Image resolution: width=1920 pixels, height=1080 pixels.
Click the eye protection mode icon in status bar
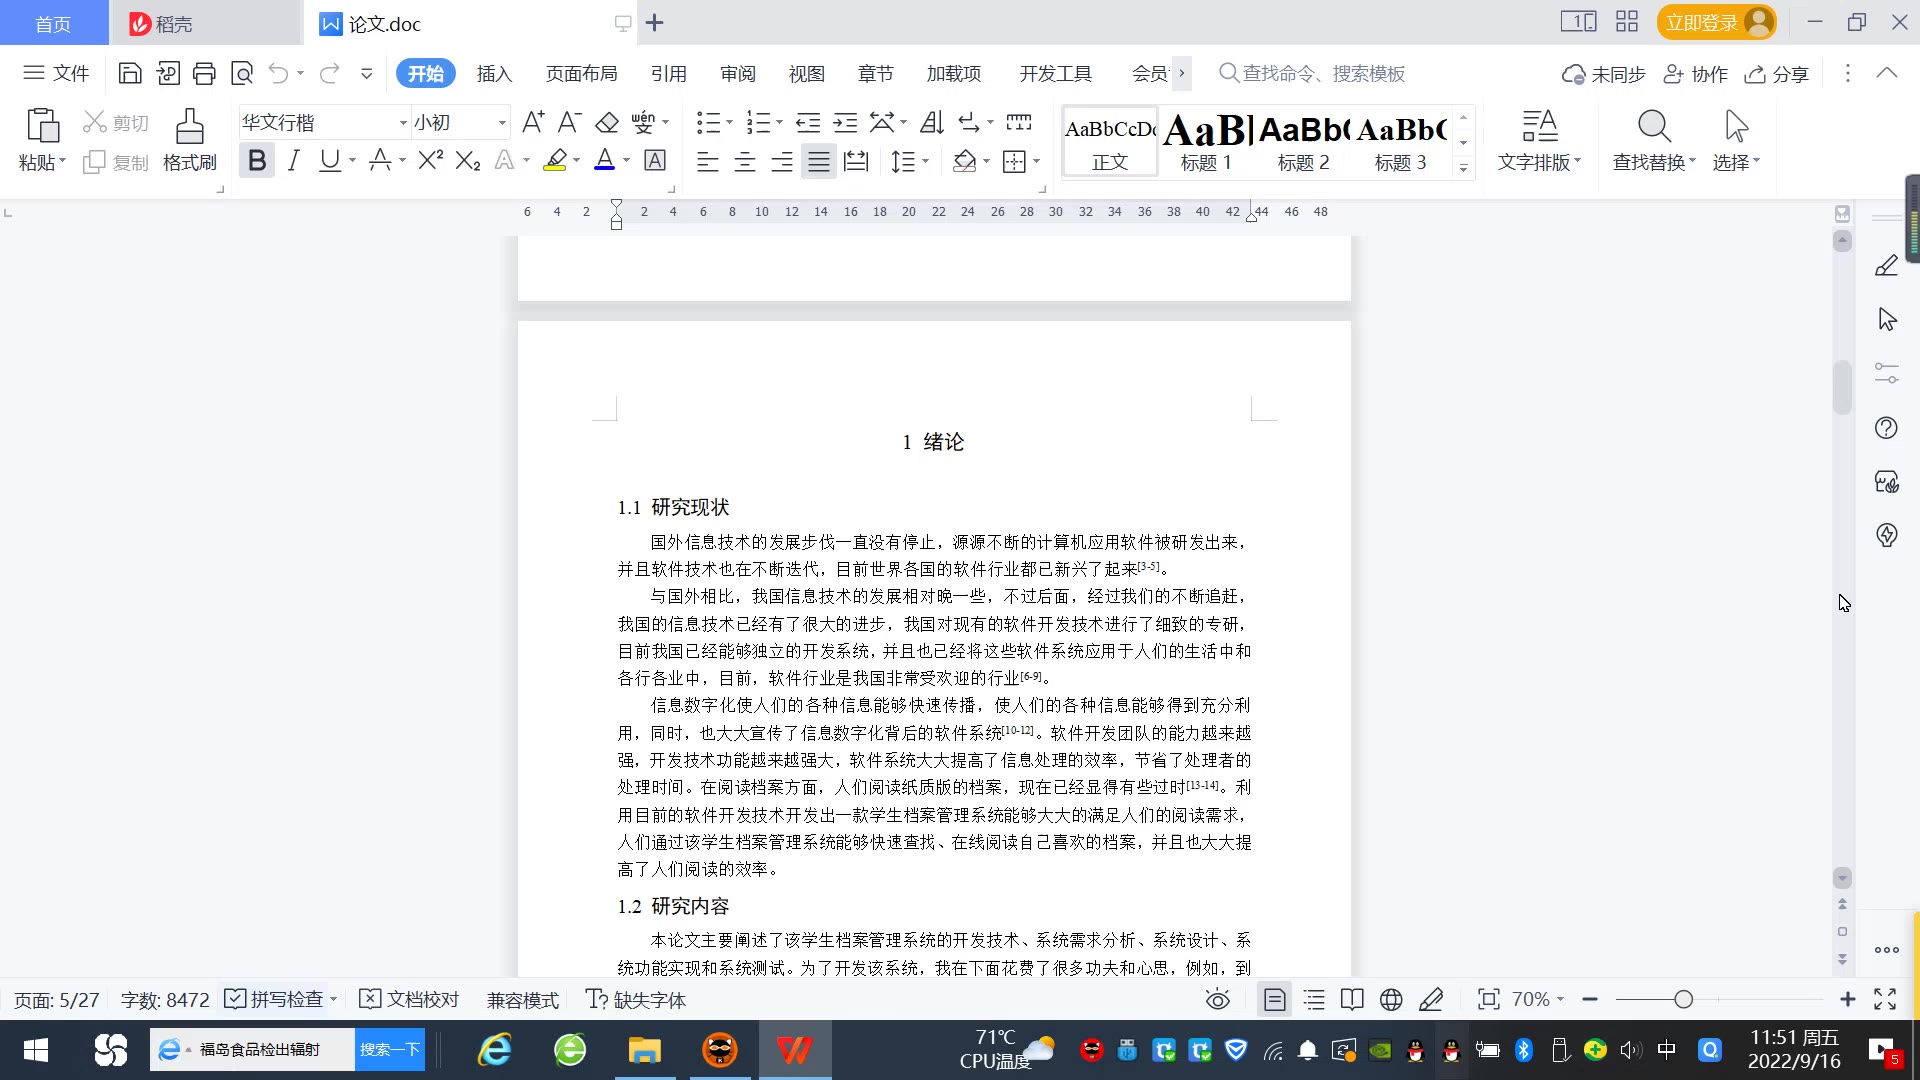pos(1217,1000)
